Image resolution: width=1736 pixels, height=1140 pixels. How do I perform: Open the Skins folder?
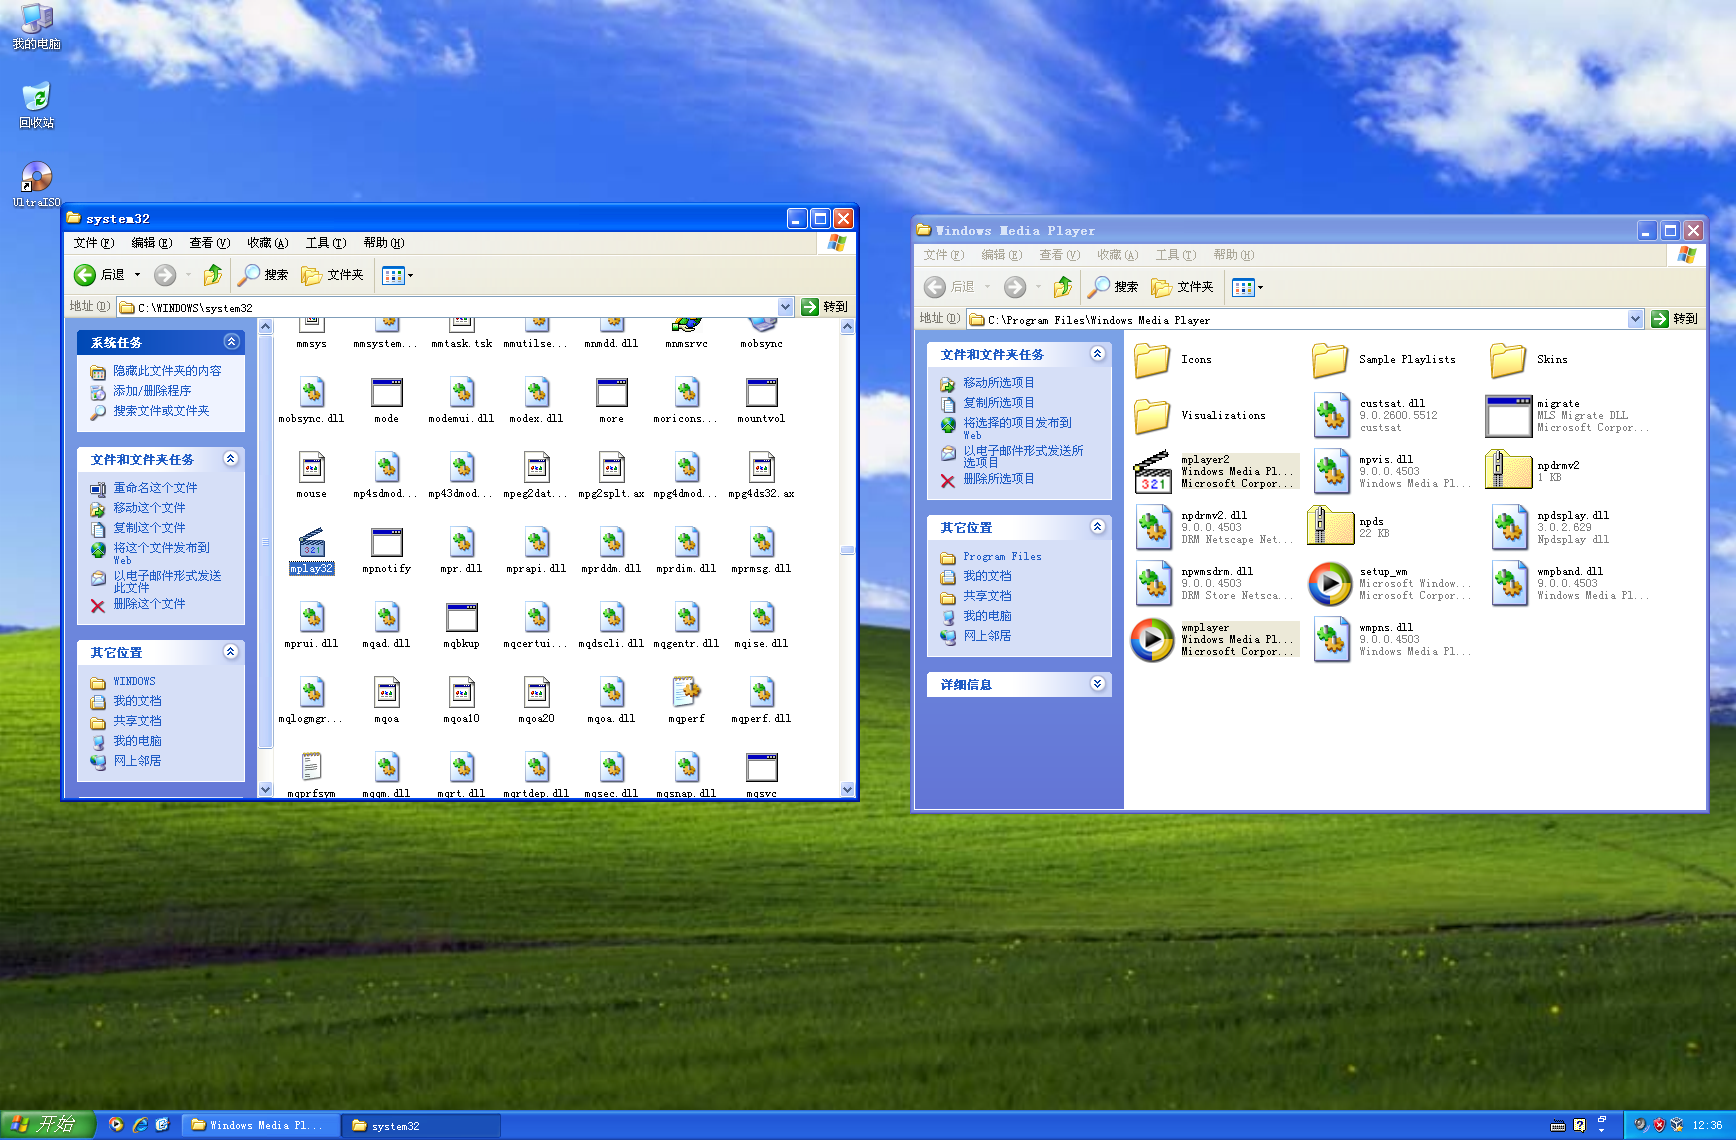tap(1508, 359)
